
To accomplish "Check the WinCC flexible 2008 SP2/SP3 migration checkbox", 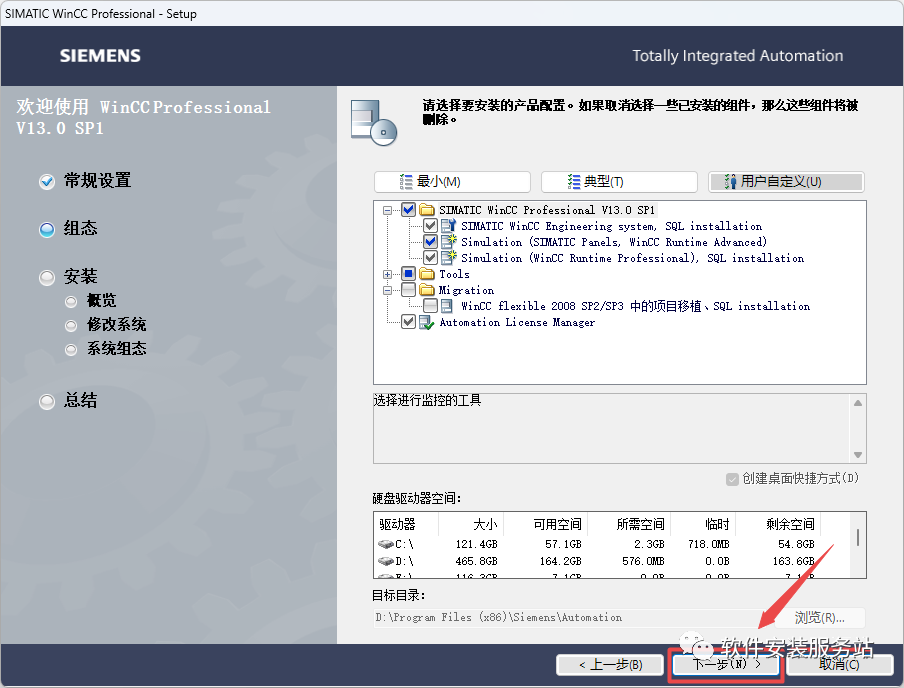I will (430, 306).
